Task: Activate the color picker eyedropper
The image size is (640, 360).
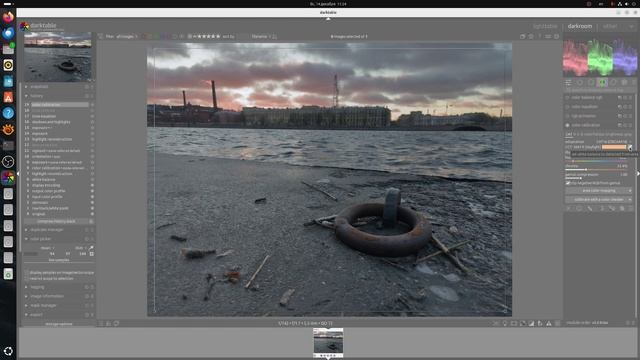Action: coord(91,248)
